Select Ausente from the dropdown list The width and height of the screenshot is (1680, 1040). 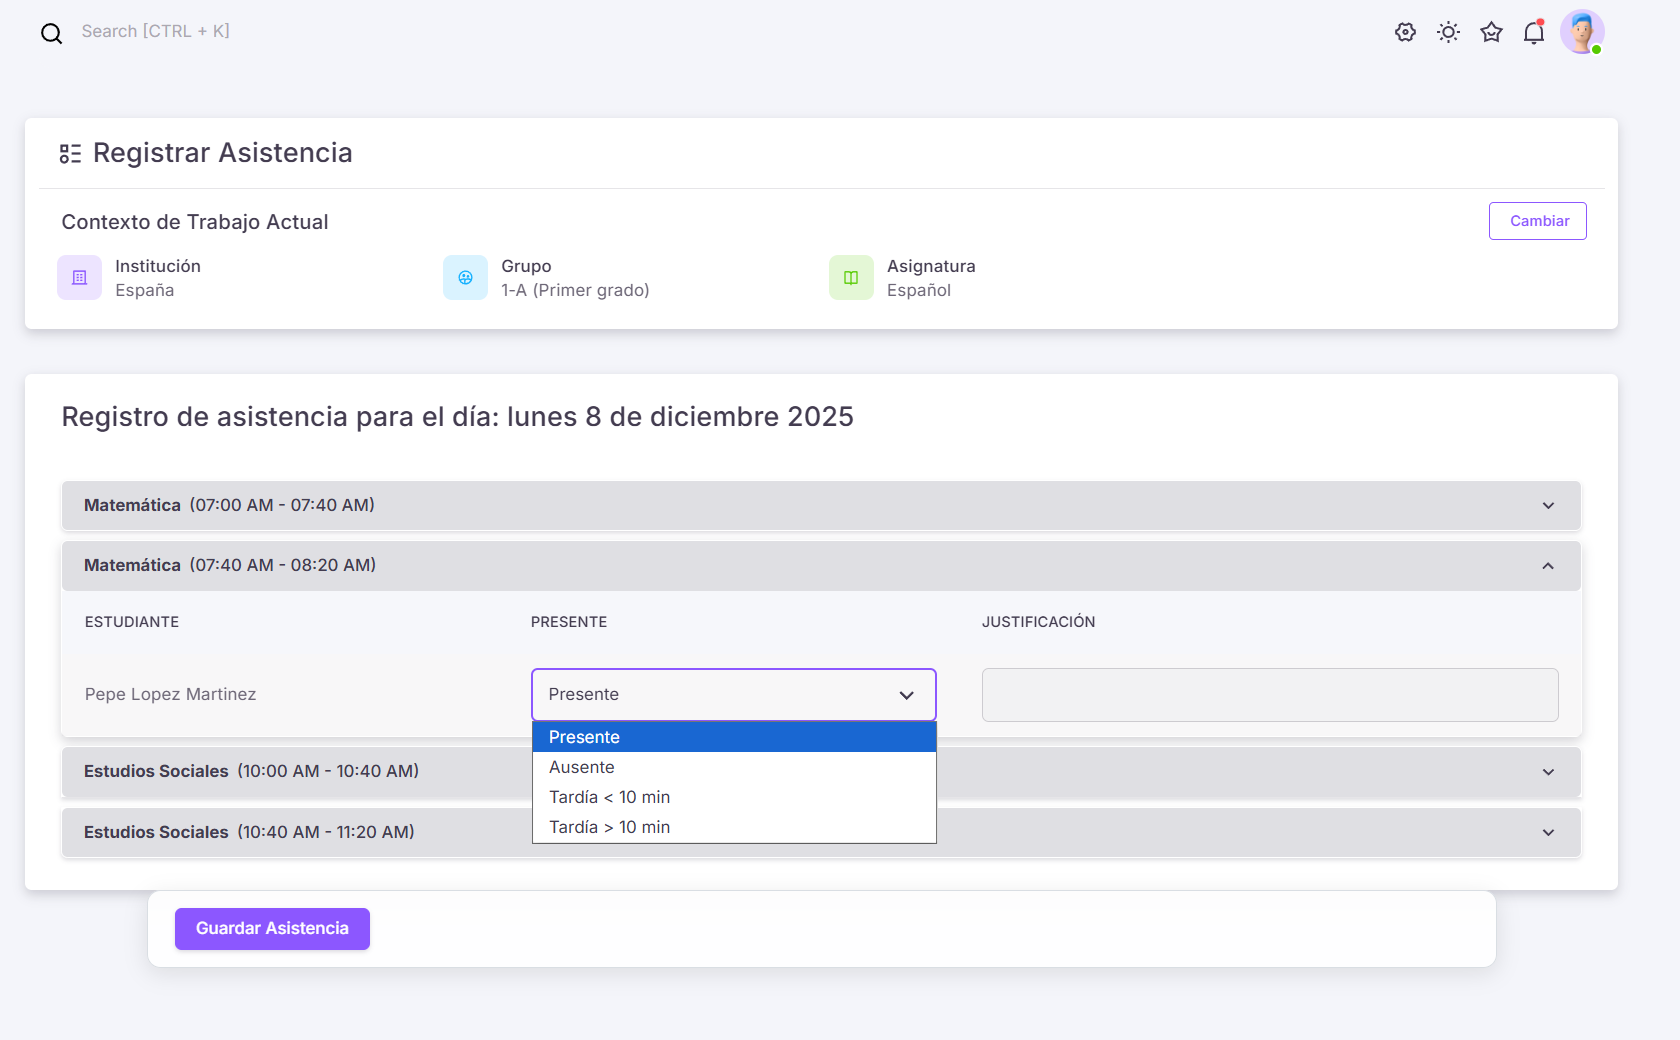click(582, 767)
